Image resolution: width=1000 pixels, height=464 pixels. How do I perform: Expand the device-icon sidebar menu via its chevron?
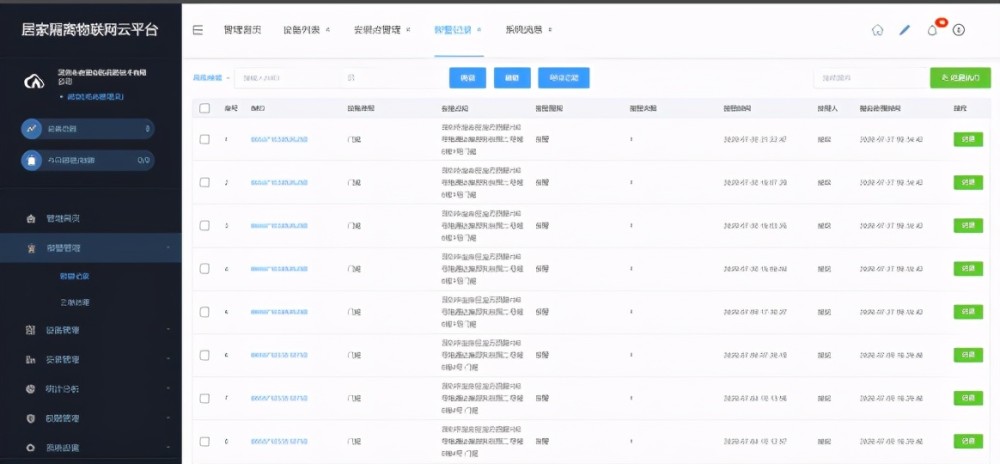tap(168, 330)
